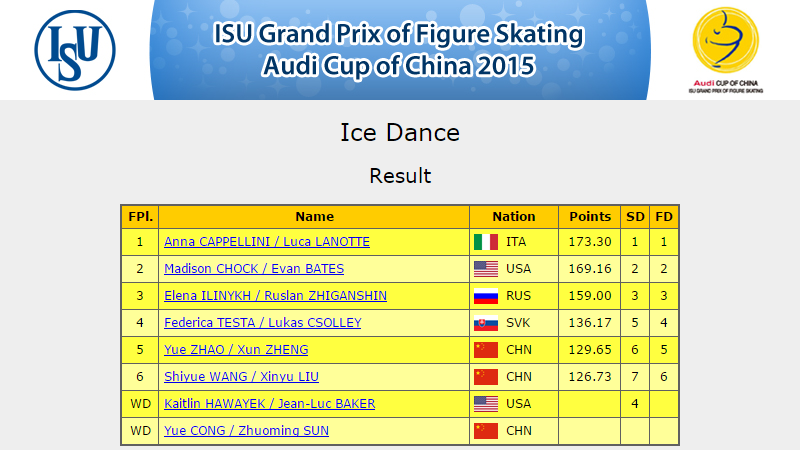
Task: Click the Name column header
Action: (314, 217)
